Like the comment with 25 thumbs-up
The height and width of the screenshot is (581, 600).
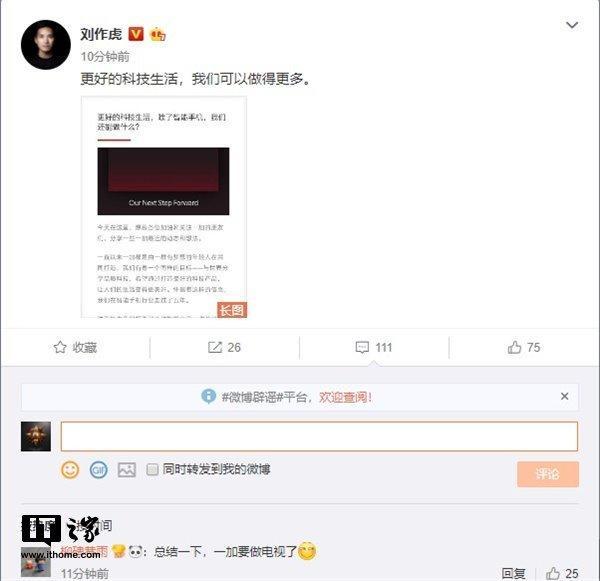[553, 573]
